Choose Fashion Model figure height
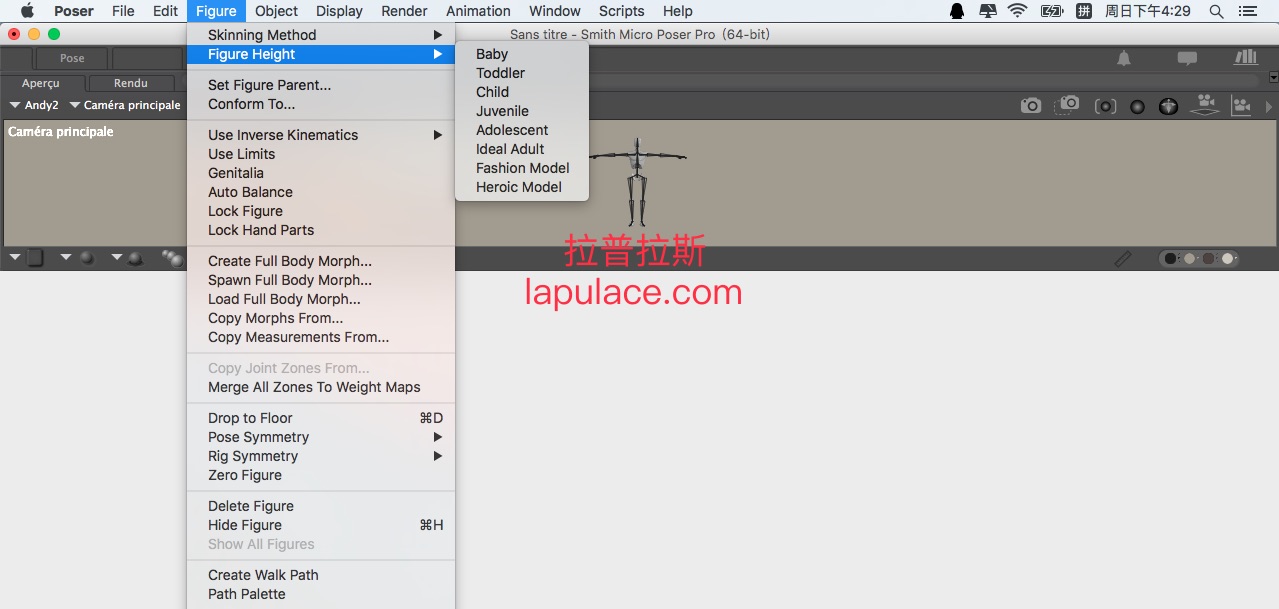Viewport: 1279px width, 609px height. pos(522,168)
